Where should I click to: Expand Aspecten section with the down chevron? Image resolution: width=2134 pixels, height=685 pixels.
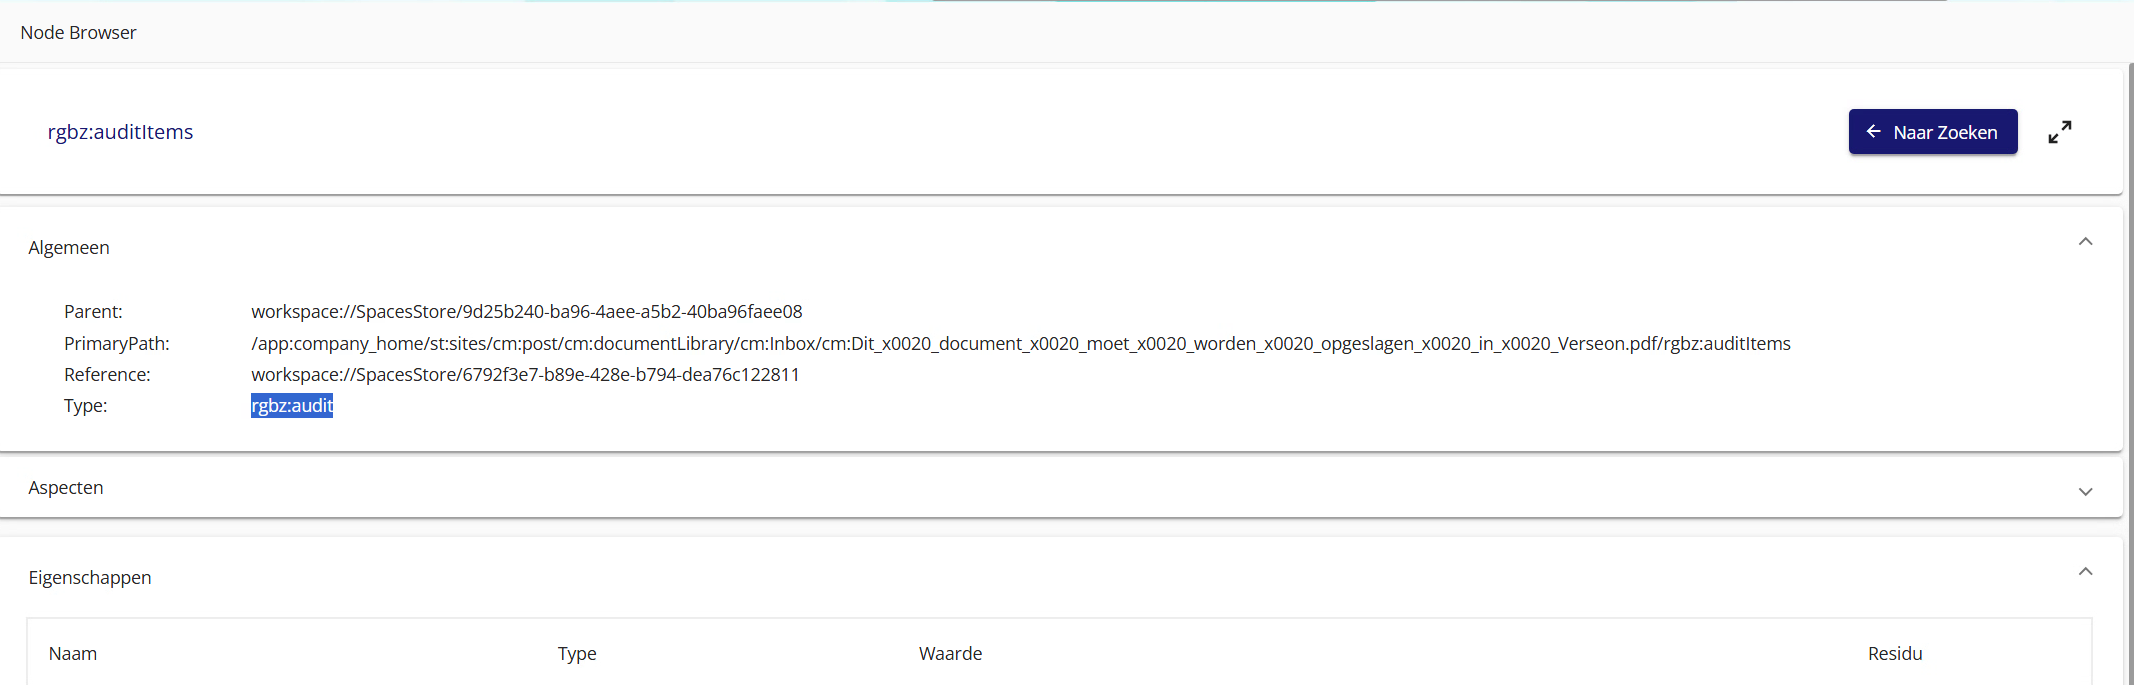(2085, 491)
